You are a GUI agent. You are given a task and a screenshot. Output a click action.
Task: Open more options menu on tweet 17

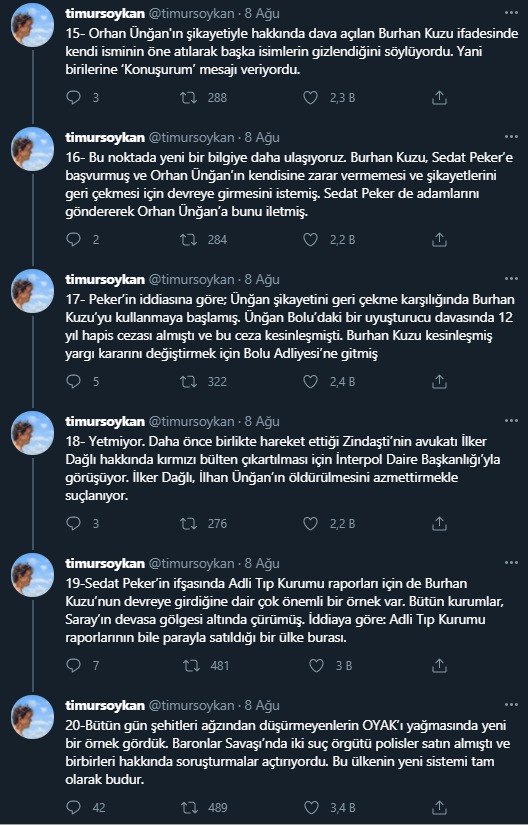(511, 279)
